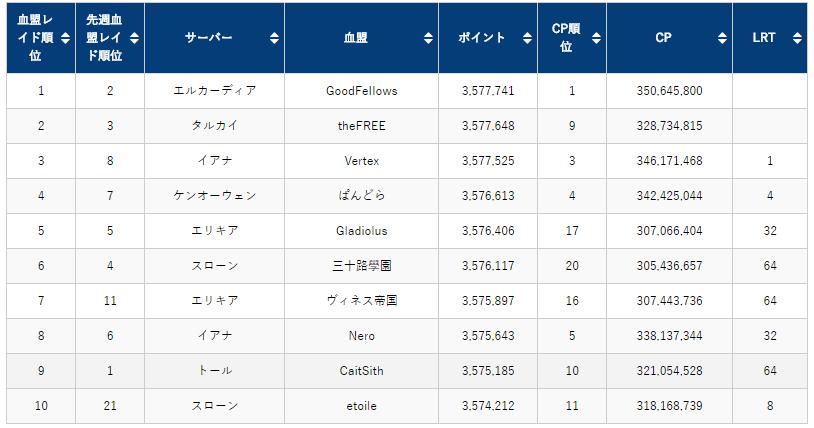Select the 350,645,800 CP value
The image size is (814, 428).
(669, 91)
